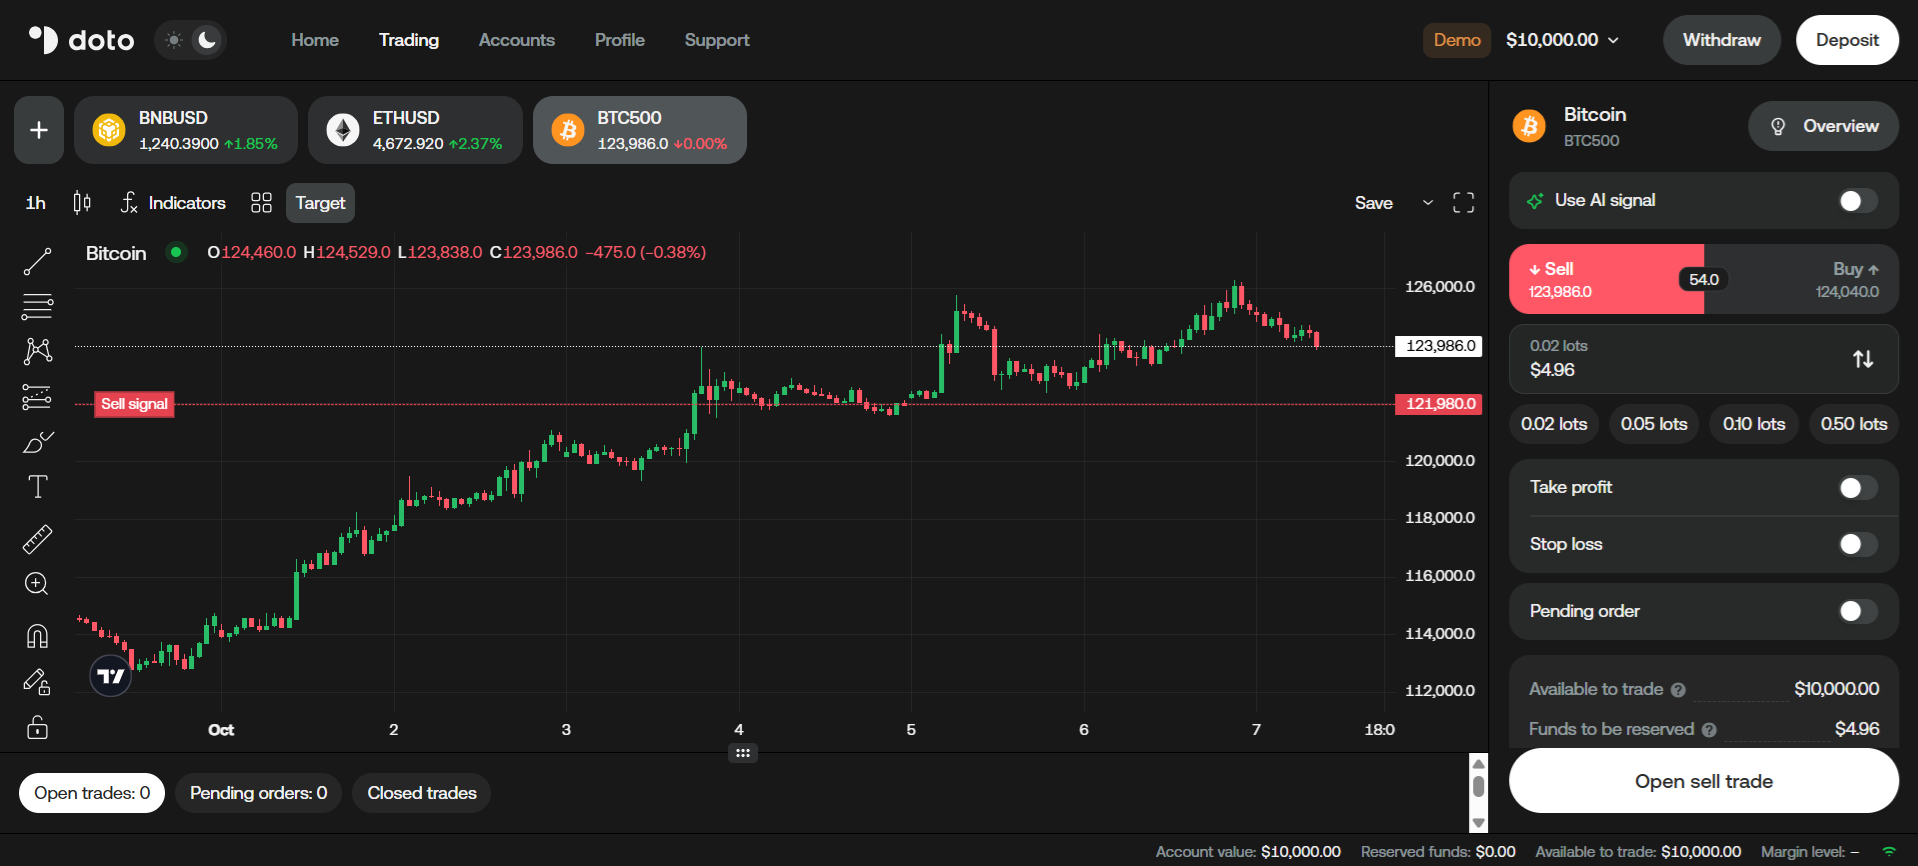Add a new instrument with plus button

click(39, 130)
